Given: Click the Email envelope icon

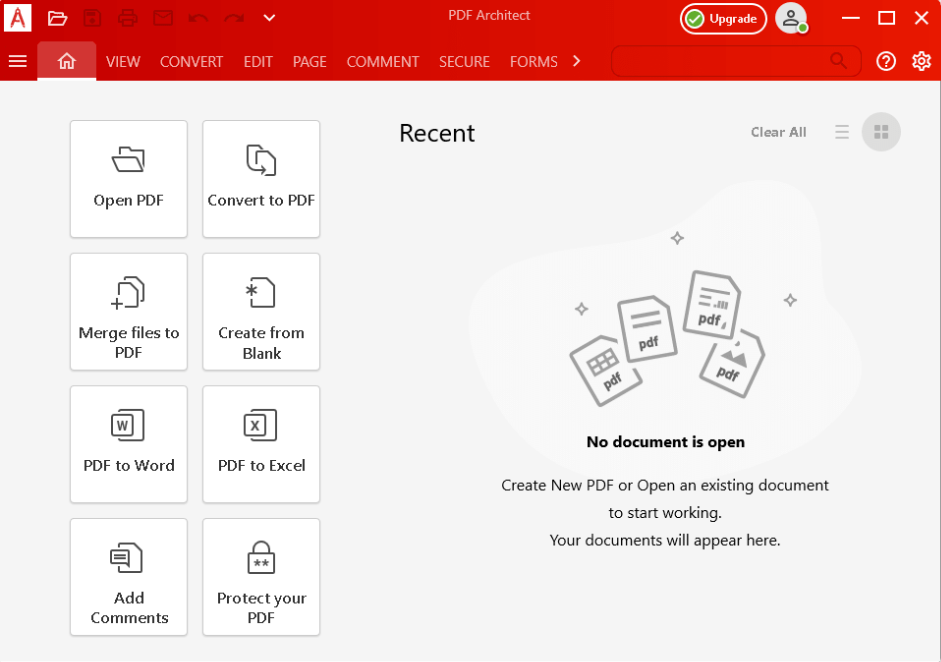Looking at the screenshot, I should [163, 18].
